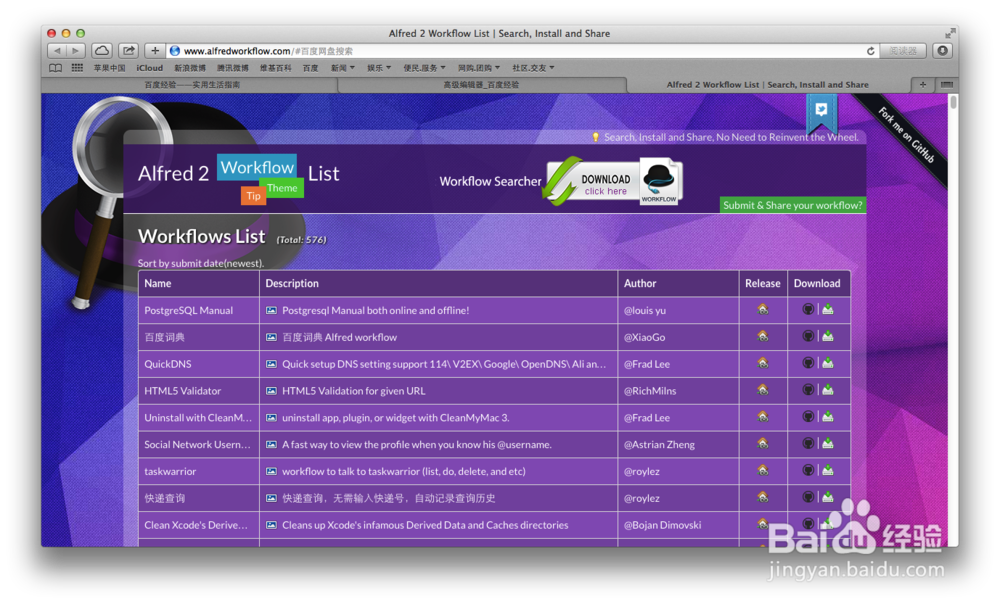Screen dimensions: 1000x604
Task: Select the Alfred 2 Workflow List tab
Action: [767, 84]
